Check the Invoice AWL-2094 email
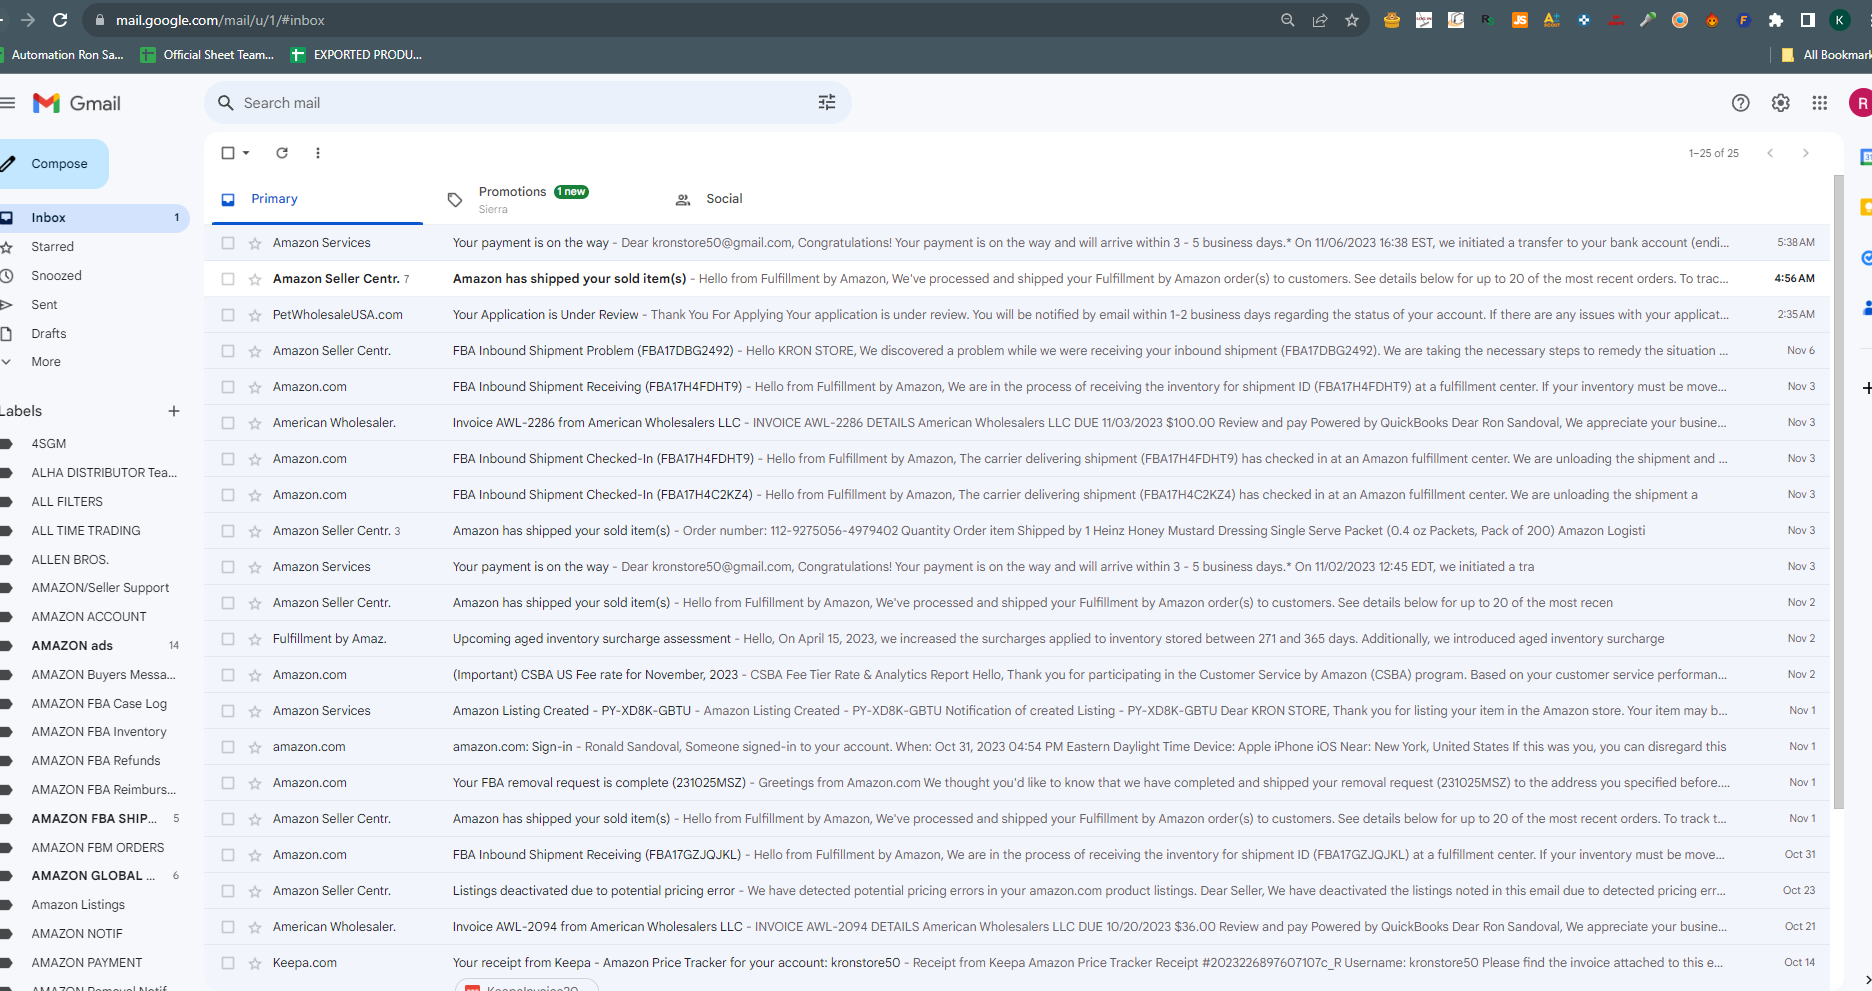 [x=228, y=927]
